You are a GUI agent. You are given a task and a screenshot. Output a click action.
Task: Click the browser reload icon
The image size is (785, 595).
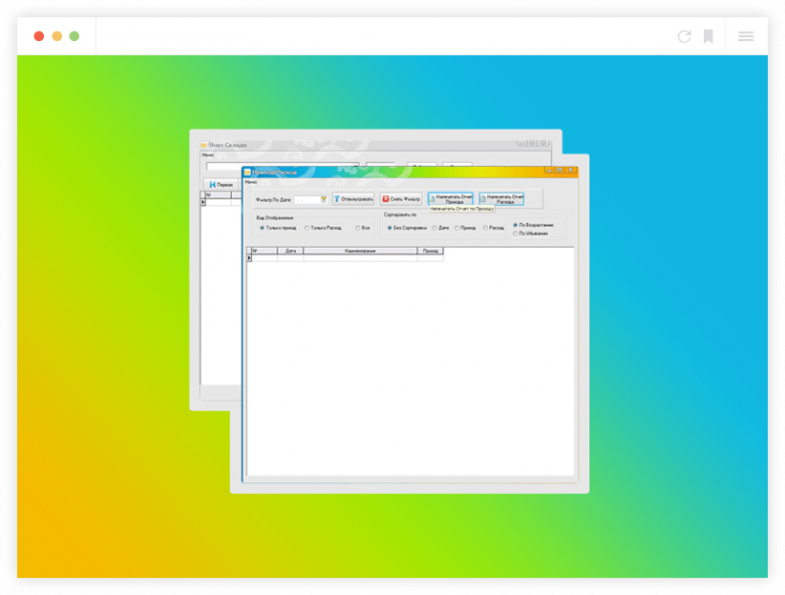684,36
